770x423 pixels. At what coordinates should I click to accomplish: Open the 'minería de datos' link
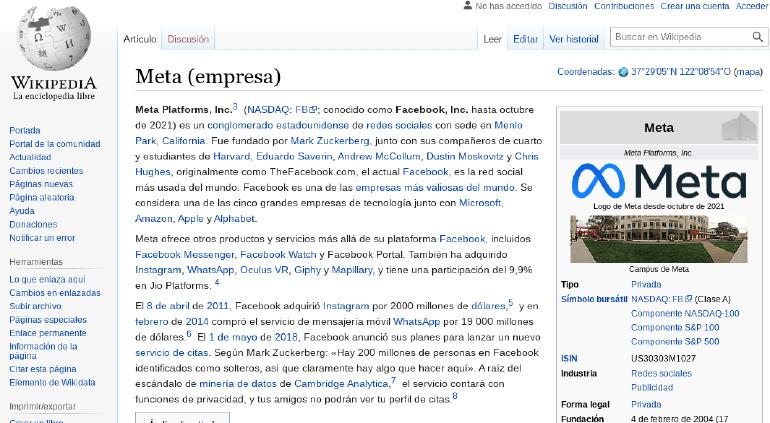(x=238, y=384)
